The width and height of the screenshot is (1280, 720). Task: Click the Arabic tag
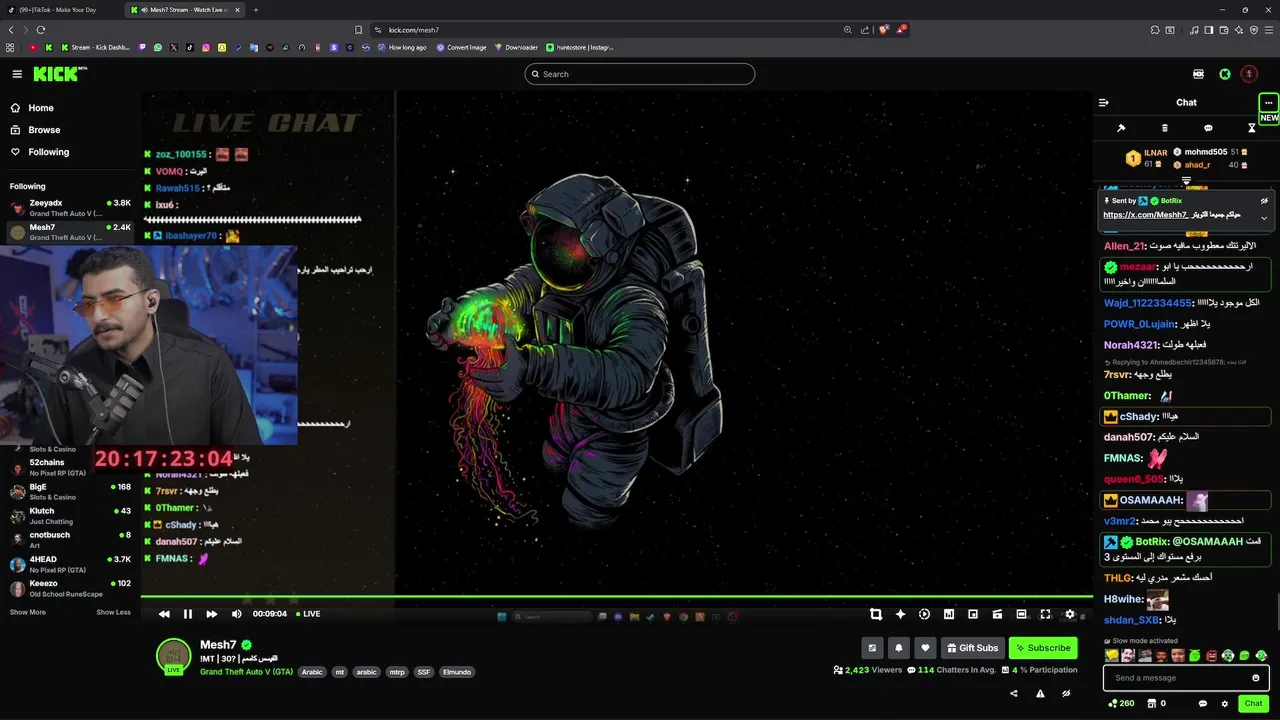click(x=312, y=672)
